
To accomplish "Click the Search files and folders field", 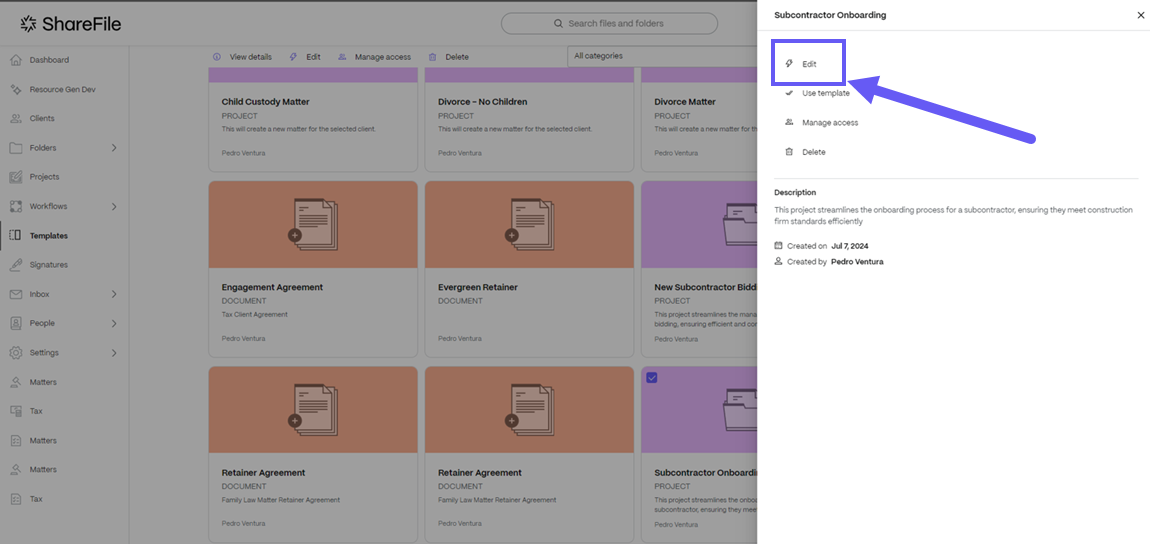I will [609, 23].
